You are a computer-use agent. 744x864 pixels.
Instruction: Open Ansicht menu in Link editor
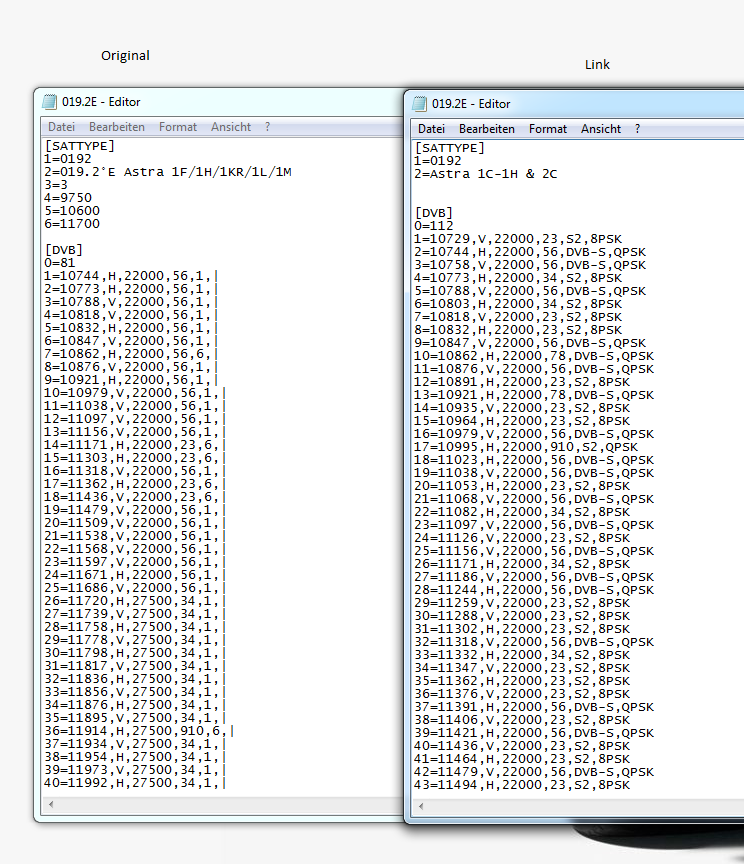(600, 129)
